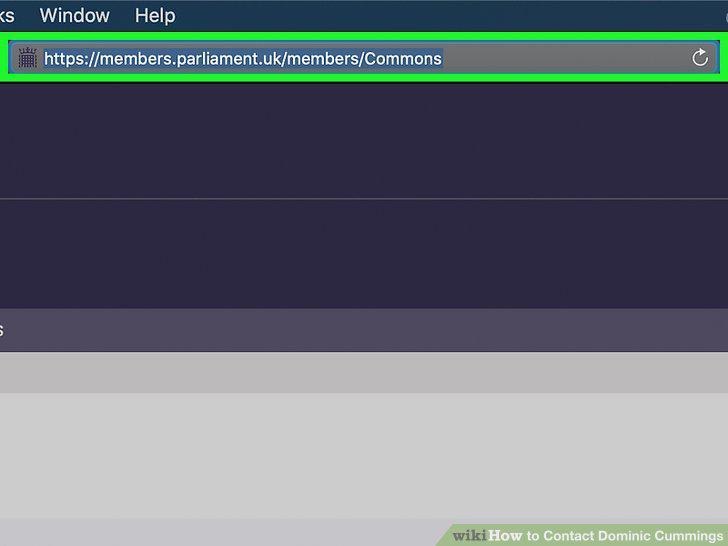
Task: Open the Window menu
Action: 74,16
